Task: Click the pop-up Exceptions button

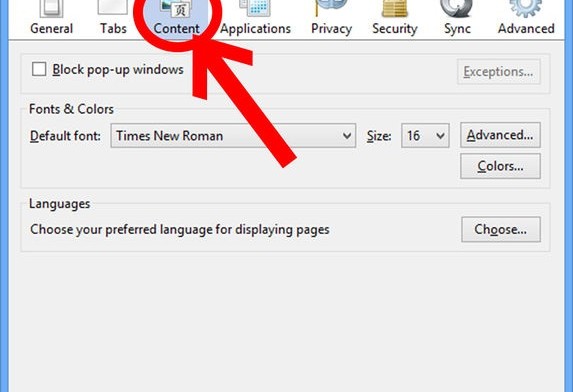Action: 498,72
